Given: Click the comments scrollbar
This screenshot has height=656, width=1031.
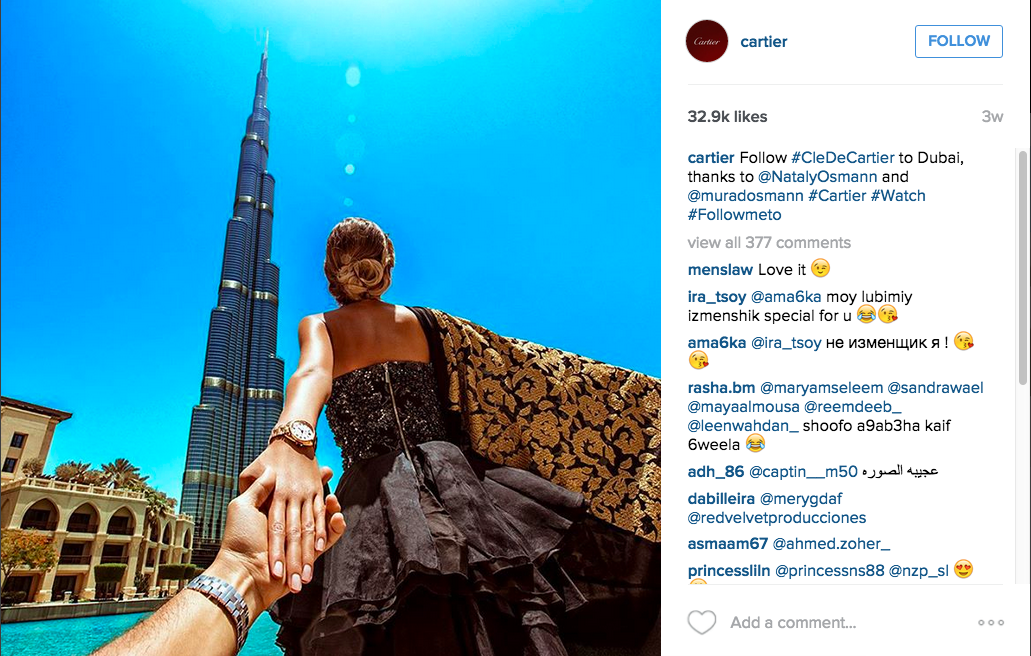Looking at the screenshot, I should pos(1022,268).
